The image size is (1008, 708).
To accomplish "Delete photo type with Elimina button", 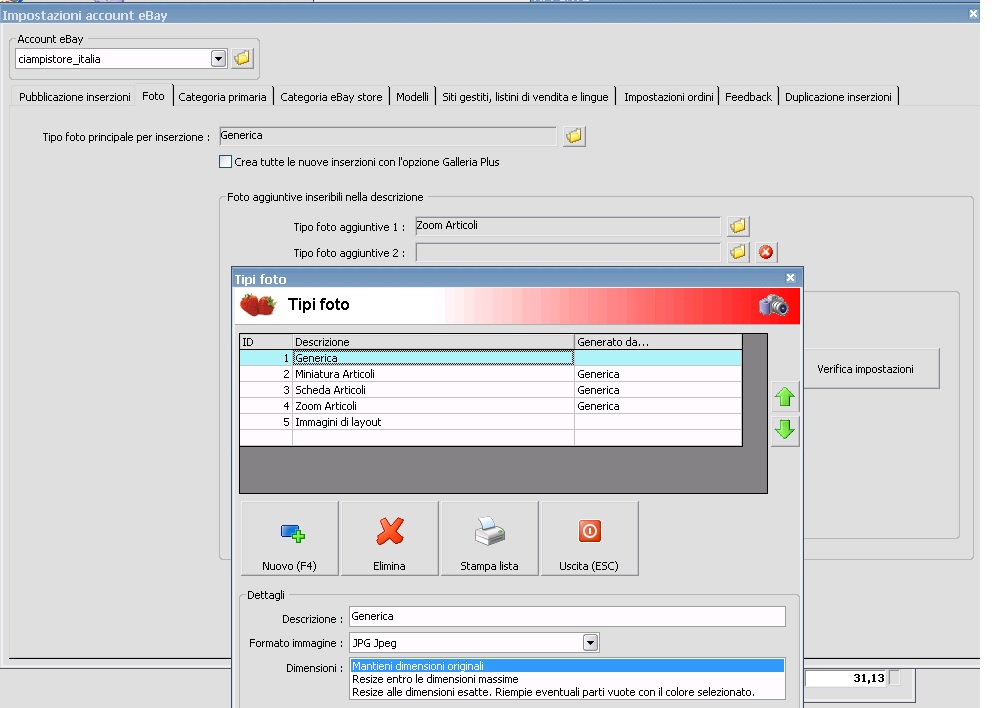I will (389, 539).
